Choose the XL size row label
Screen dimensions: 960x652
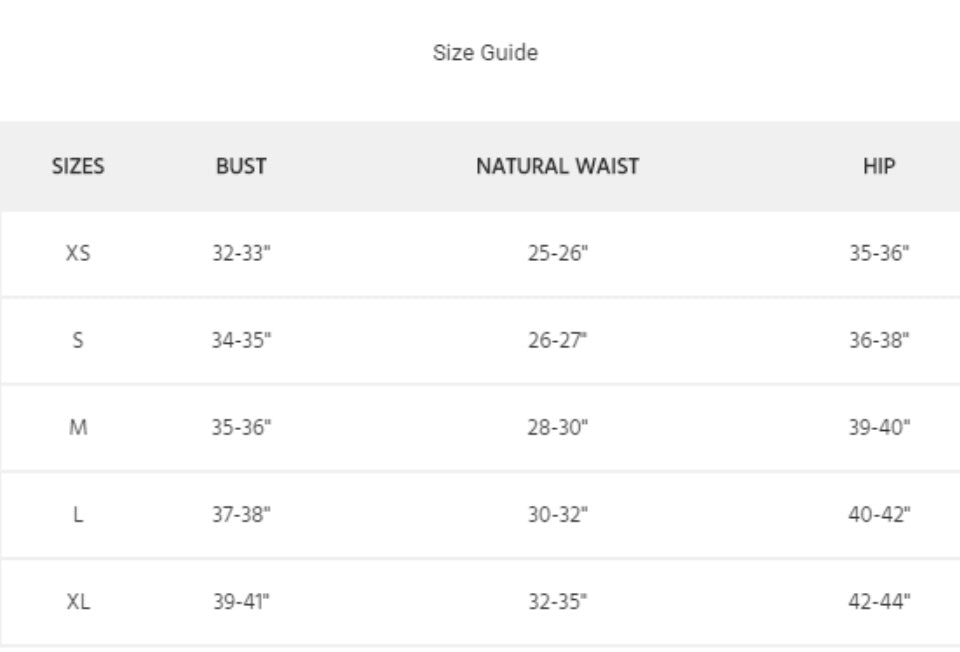(x=78, y=601)
